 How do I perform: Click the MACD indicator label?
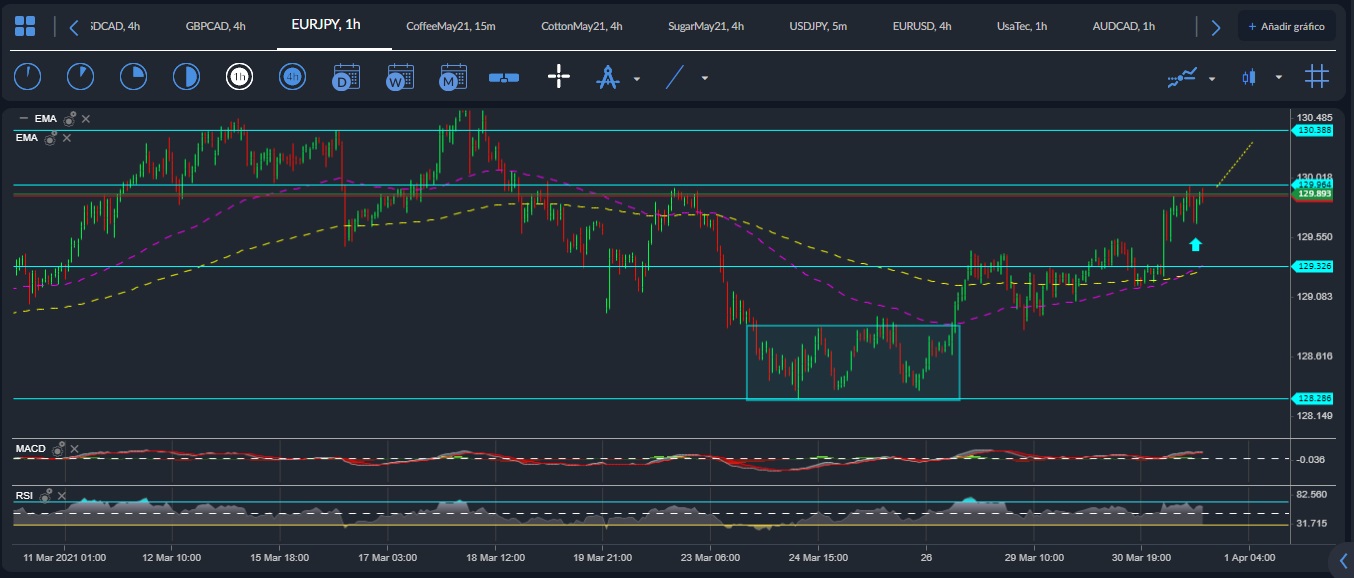pyautogui.click(x=31, y=449)
